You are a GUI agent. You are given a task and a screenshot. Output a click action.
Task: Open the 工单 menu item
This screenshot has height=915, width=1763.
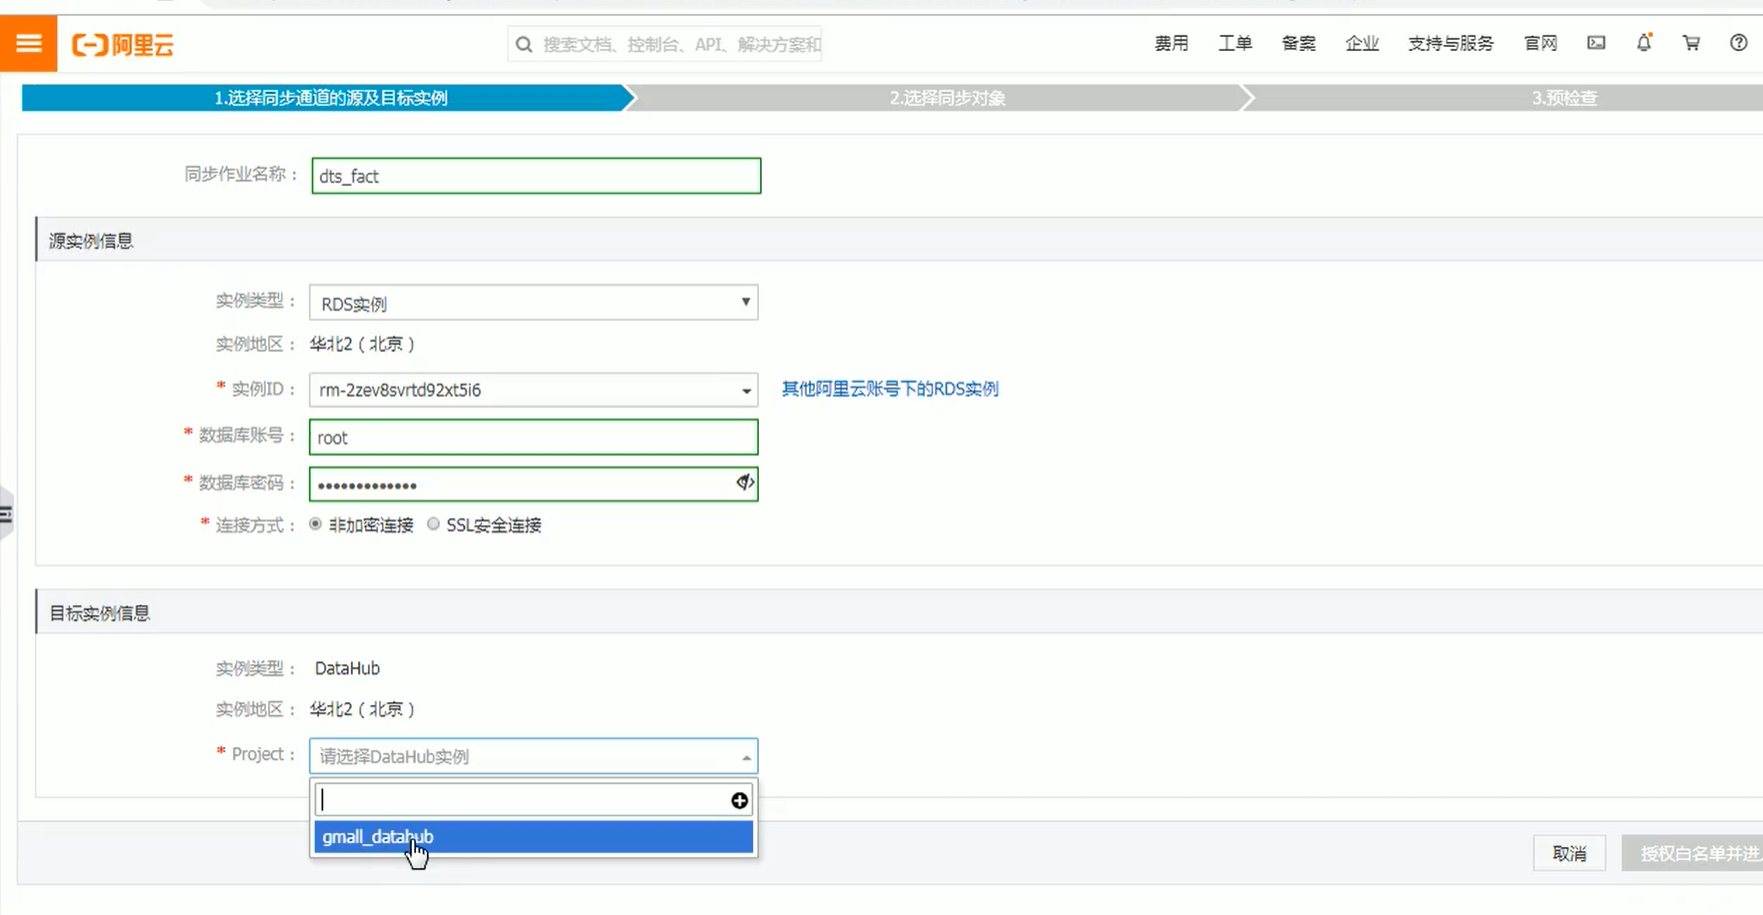[x=1235, y=43]
